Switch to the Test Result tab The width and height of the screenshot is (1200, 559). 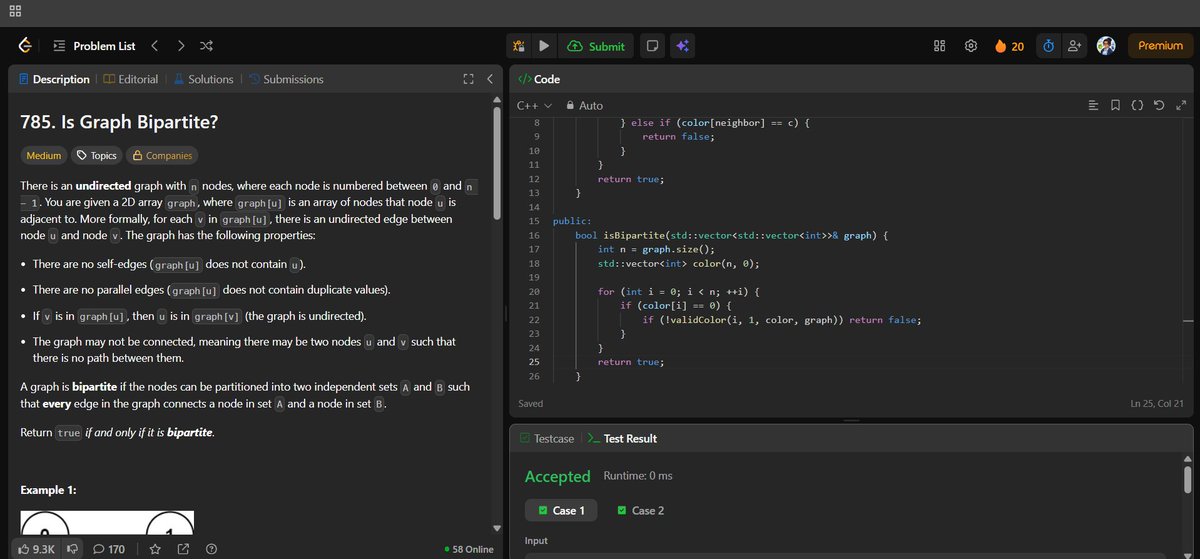tap(621, 438)
